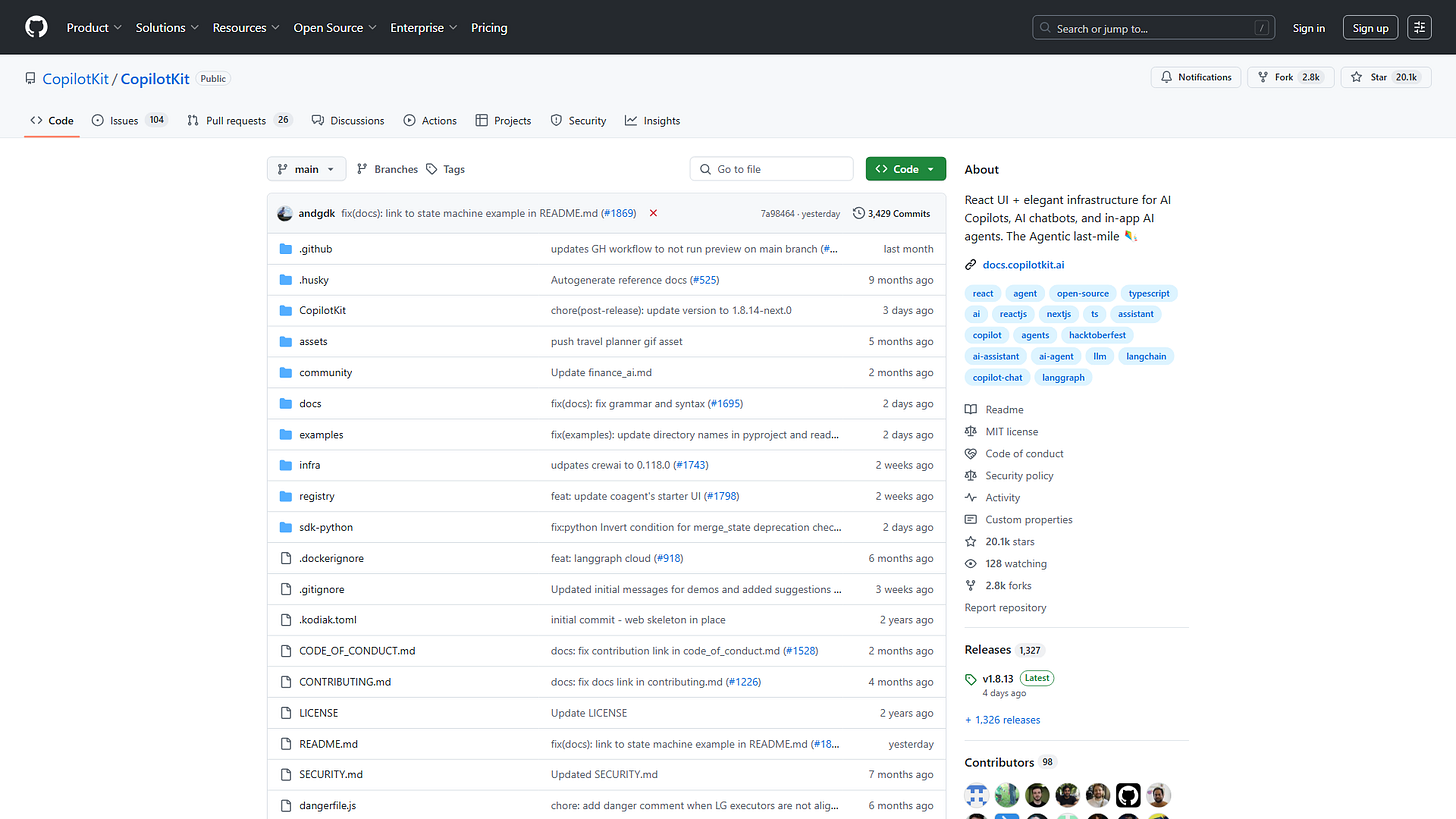Click the Activity pulse icon
This screenshot has height=819, width=1456.
click(x=971, y=498)
